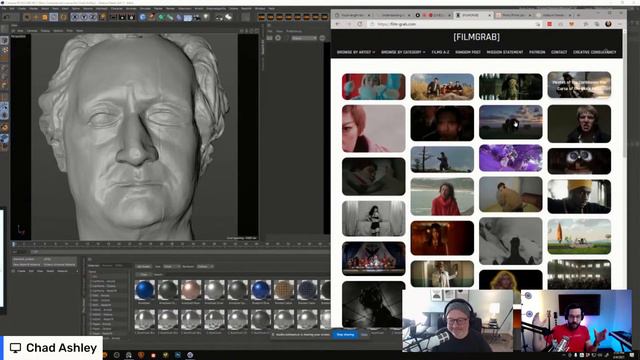Image resolution: width=640 pixels, height=360 pixels.
Task: Click the browser Reload icon
Action: click(x=360, y=24)
